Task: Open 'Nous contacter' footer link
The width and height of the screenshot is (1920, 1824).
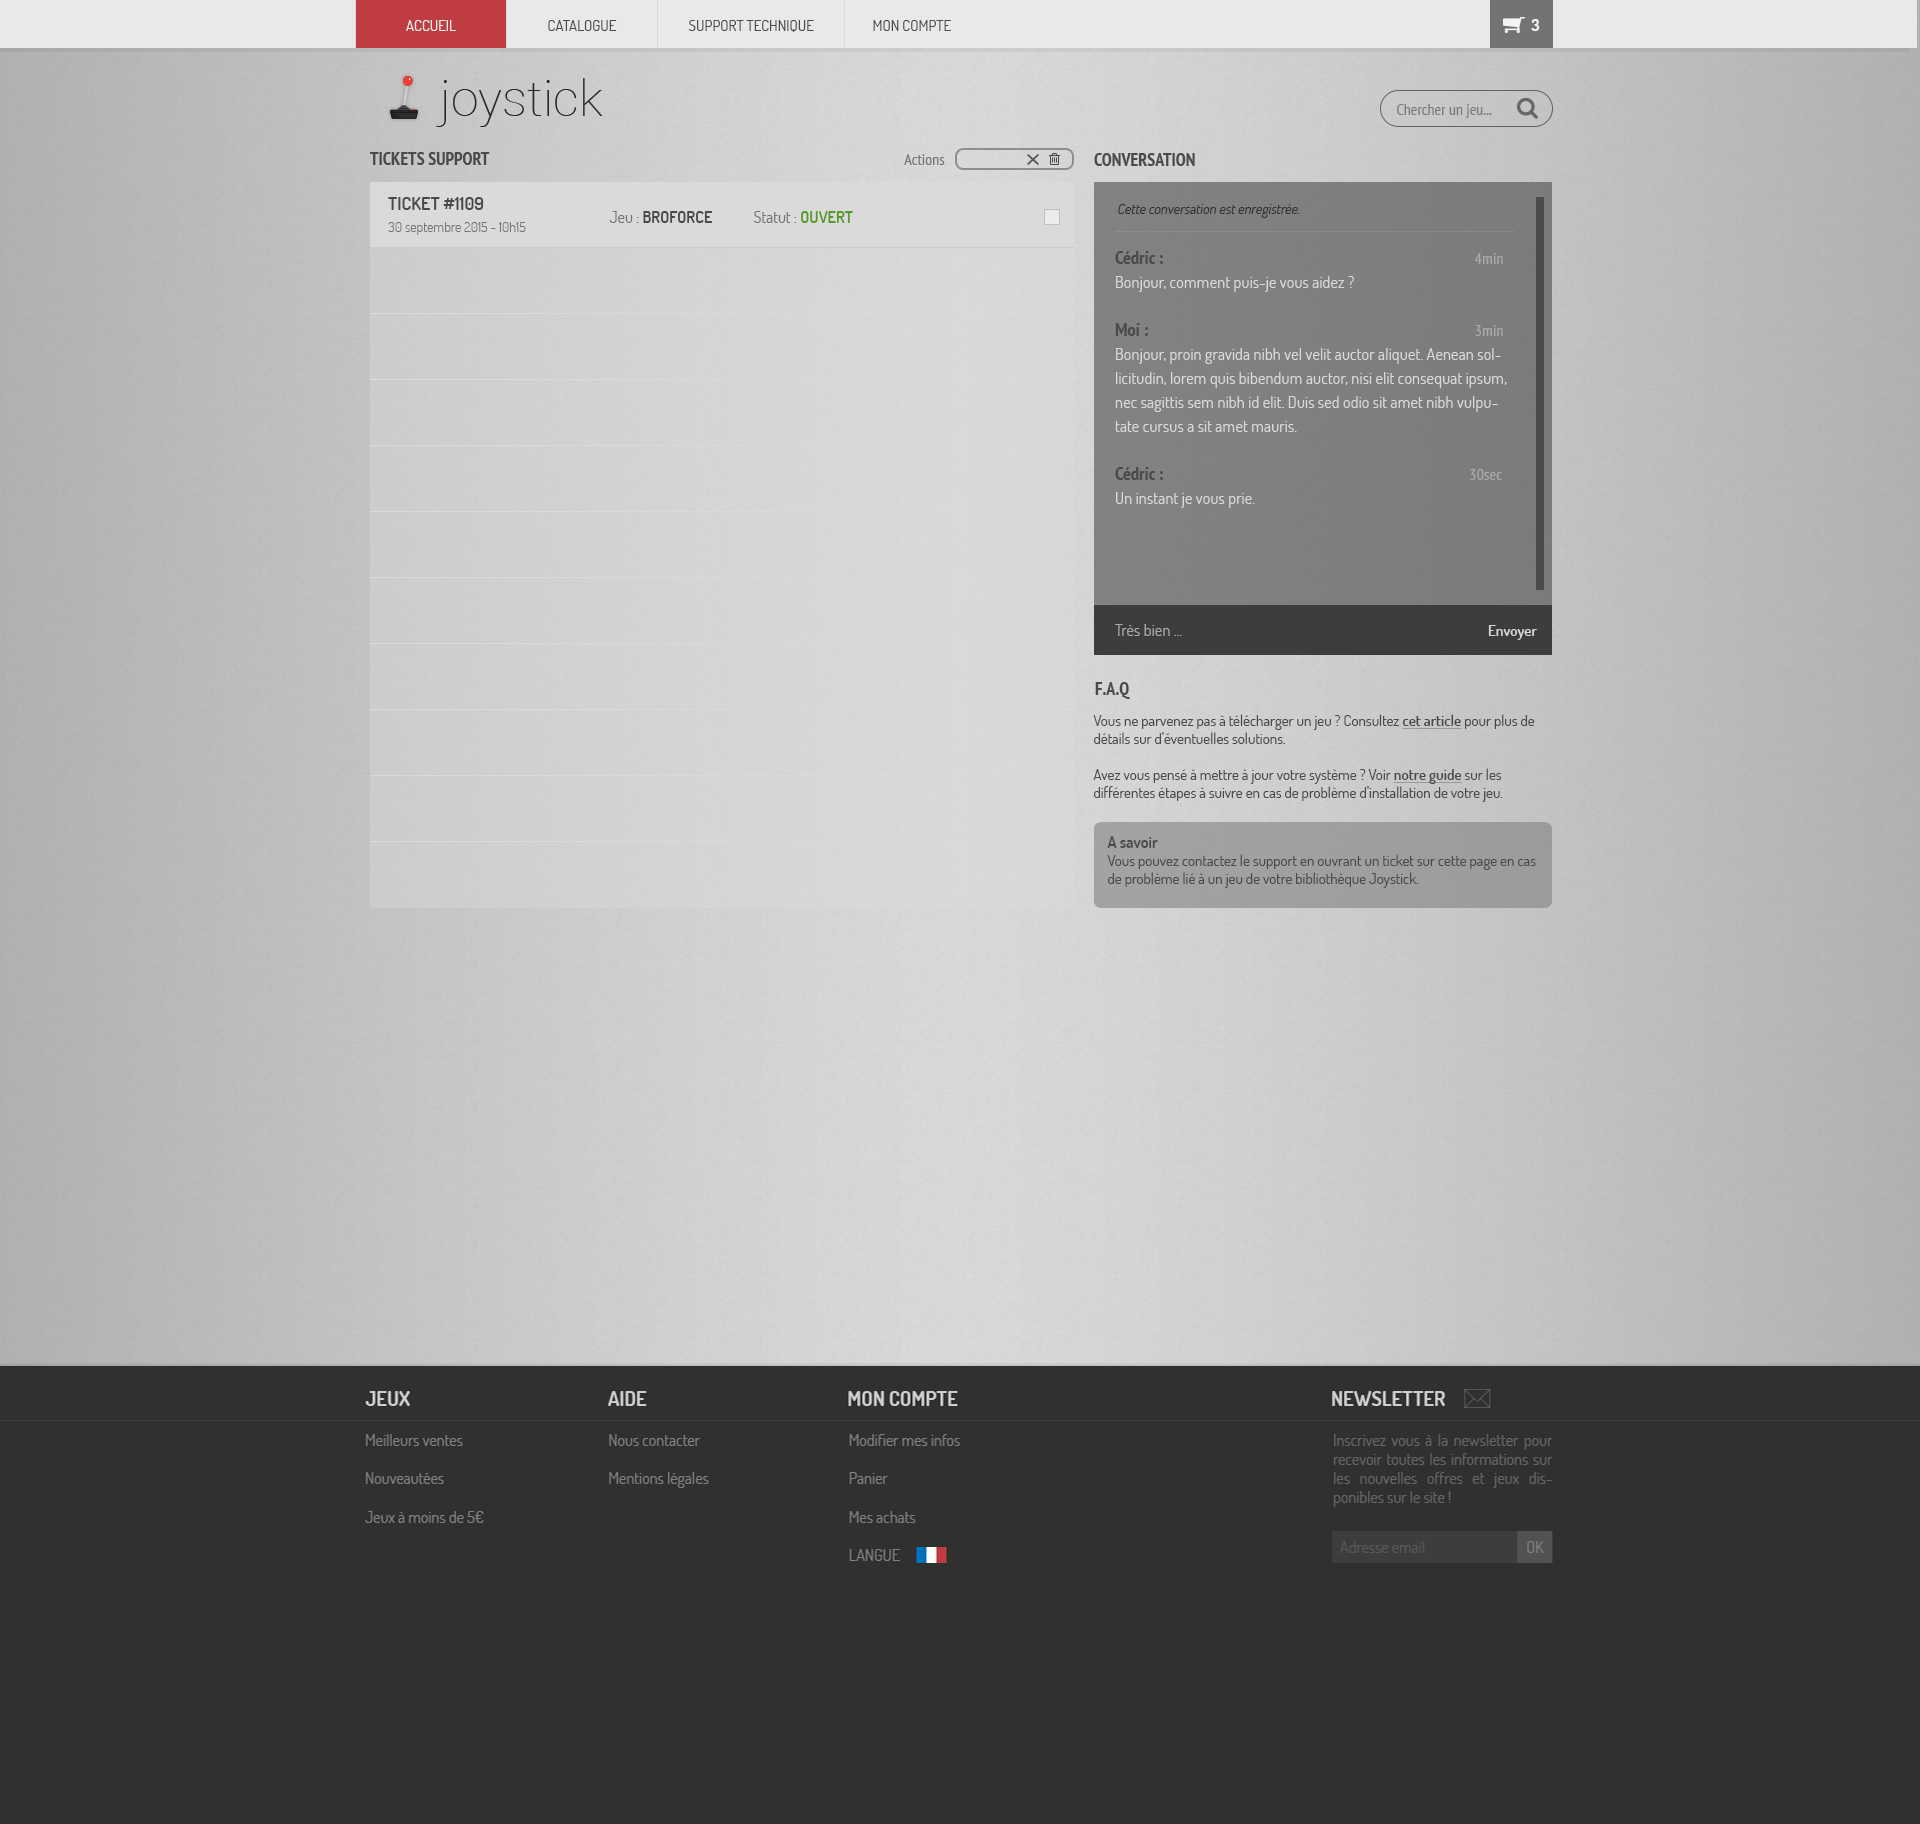Action: click(x=653, y=1440)
